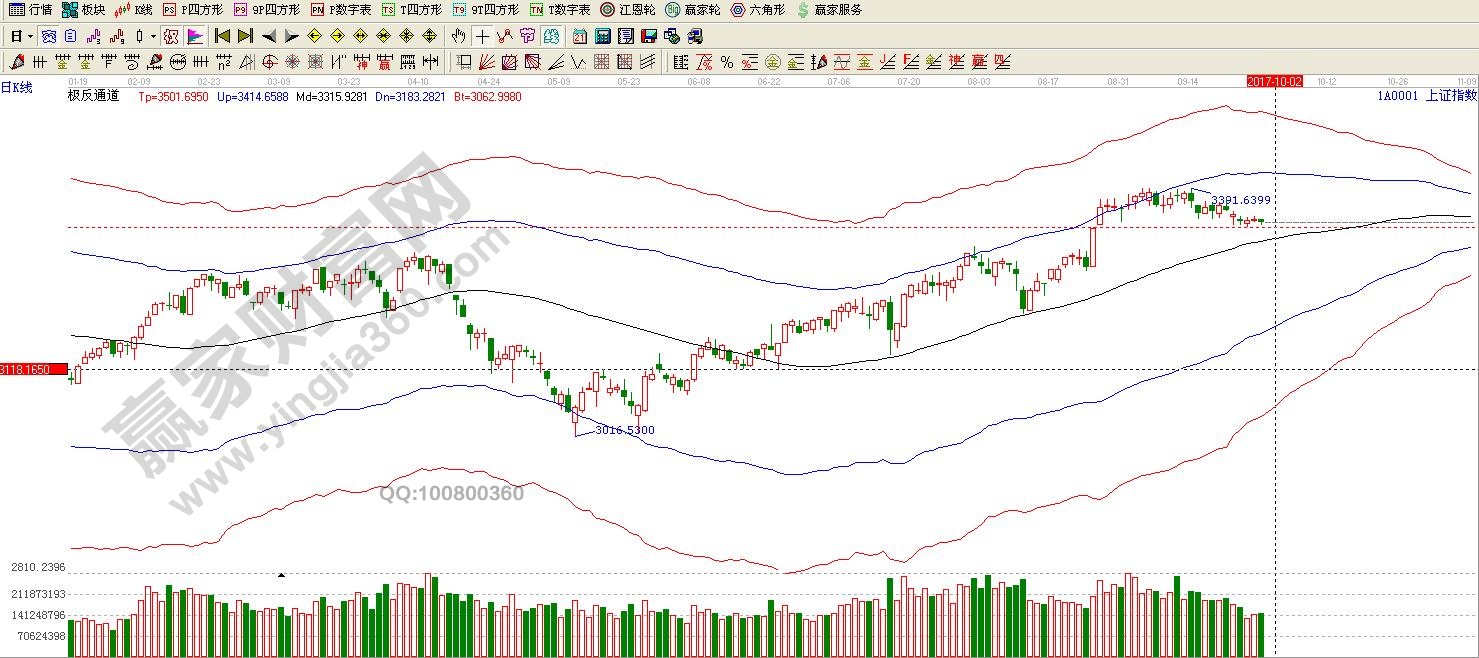Select the percent sign drawing tool
The width and height of the screenshot is (1479, 658).
(x=727, y=62)
